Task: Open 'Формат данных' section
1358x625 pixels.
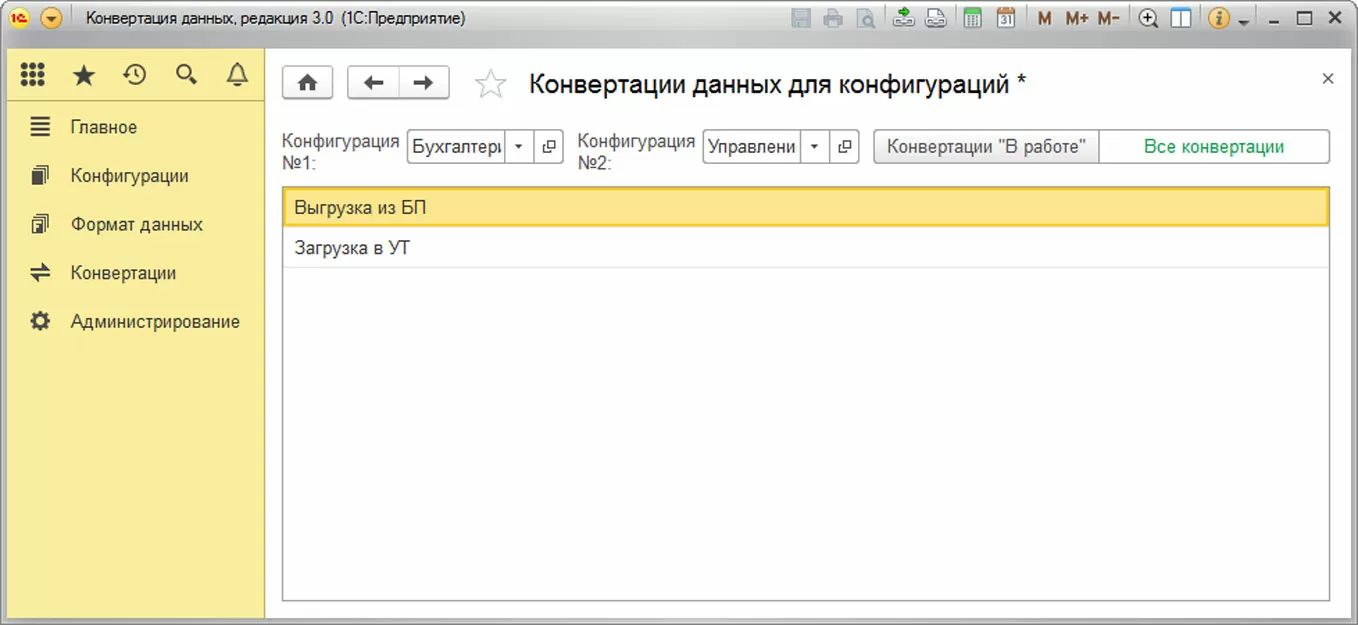Action: [137, 224]
